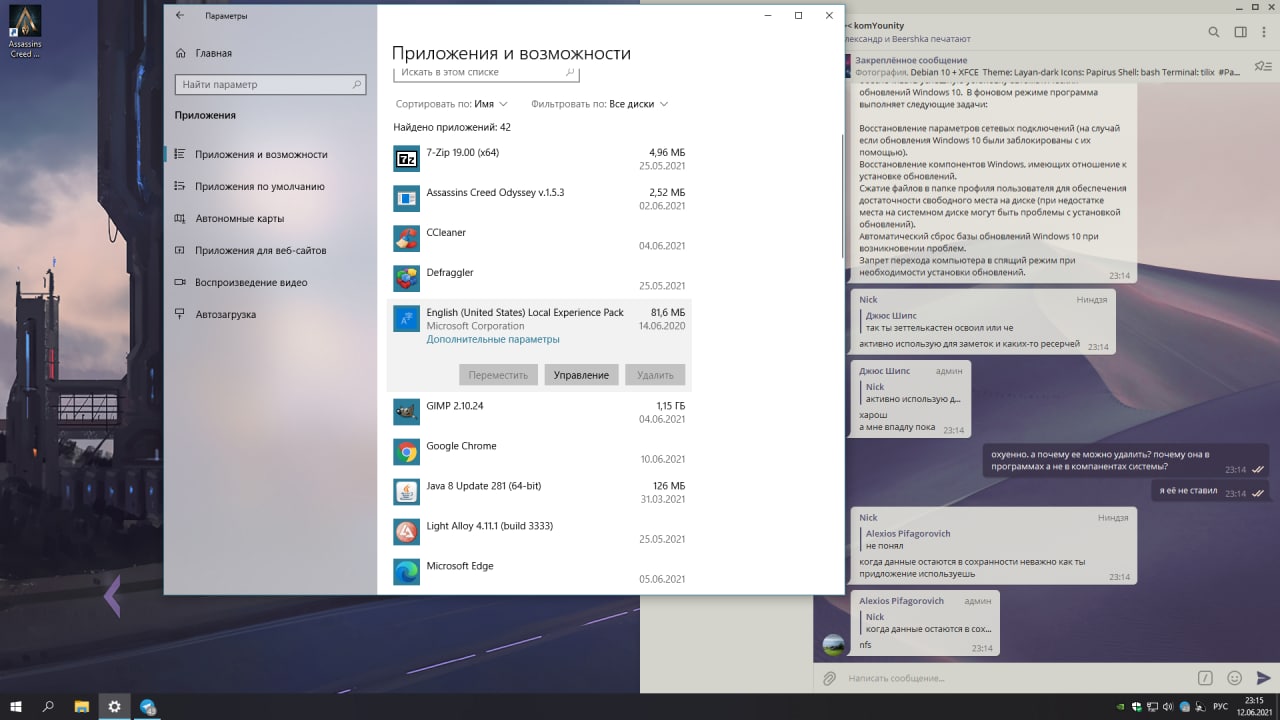Click Light Alloy app icon
The image size is (1280, 720).
coord(406,532)
